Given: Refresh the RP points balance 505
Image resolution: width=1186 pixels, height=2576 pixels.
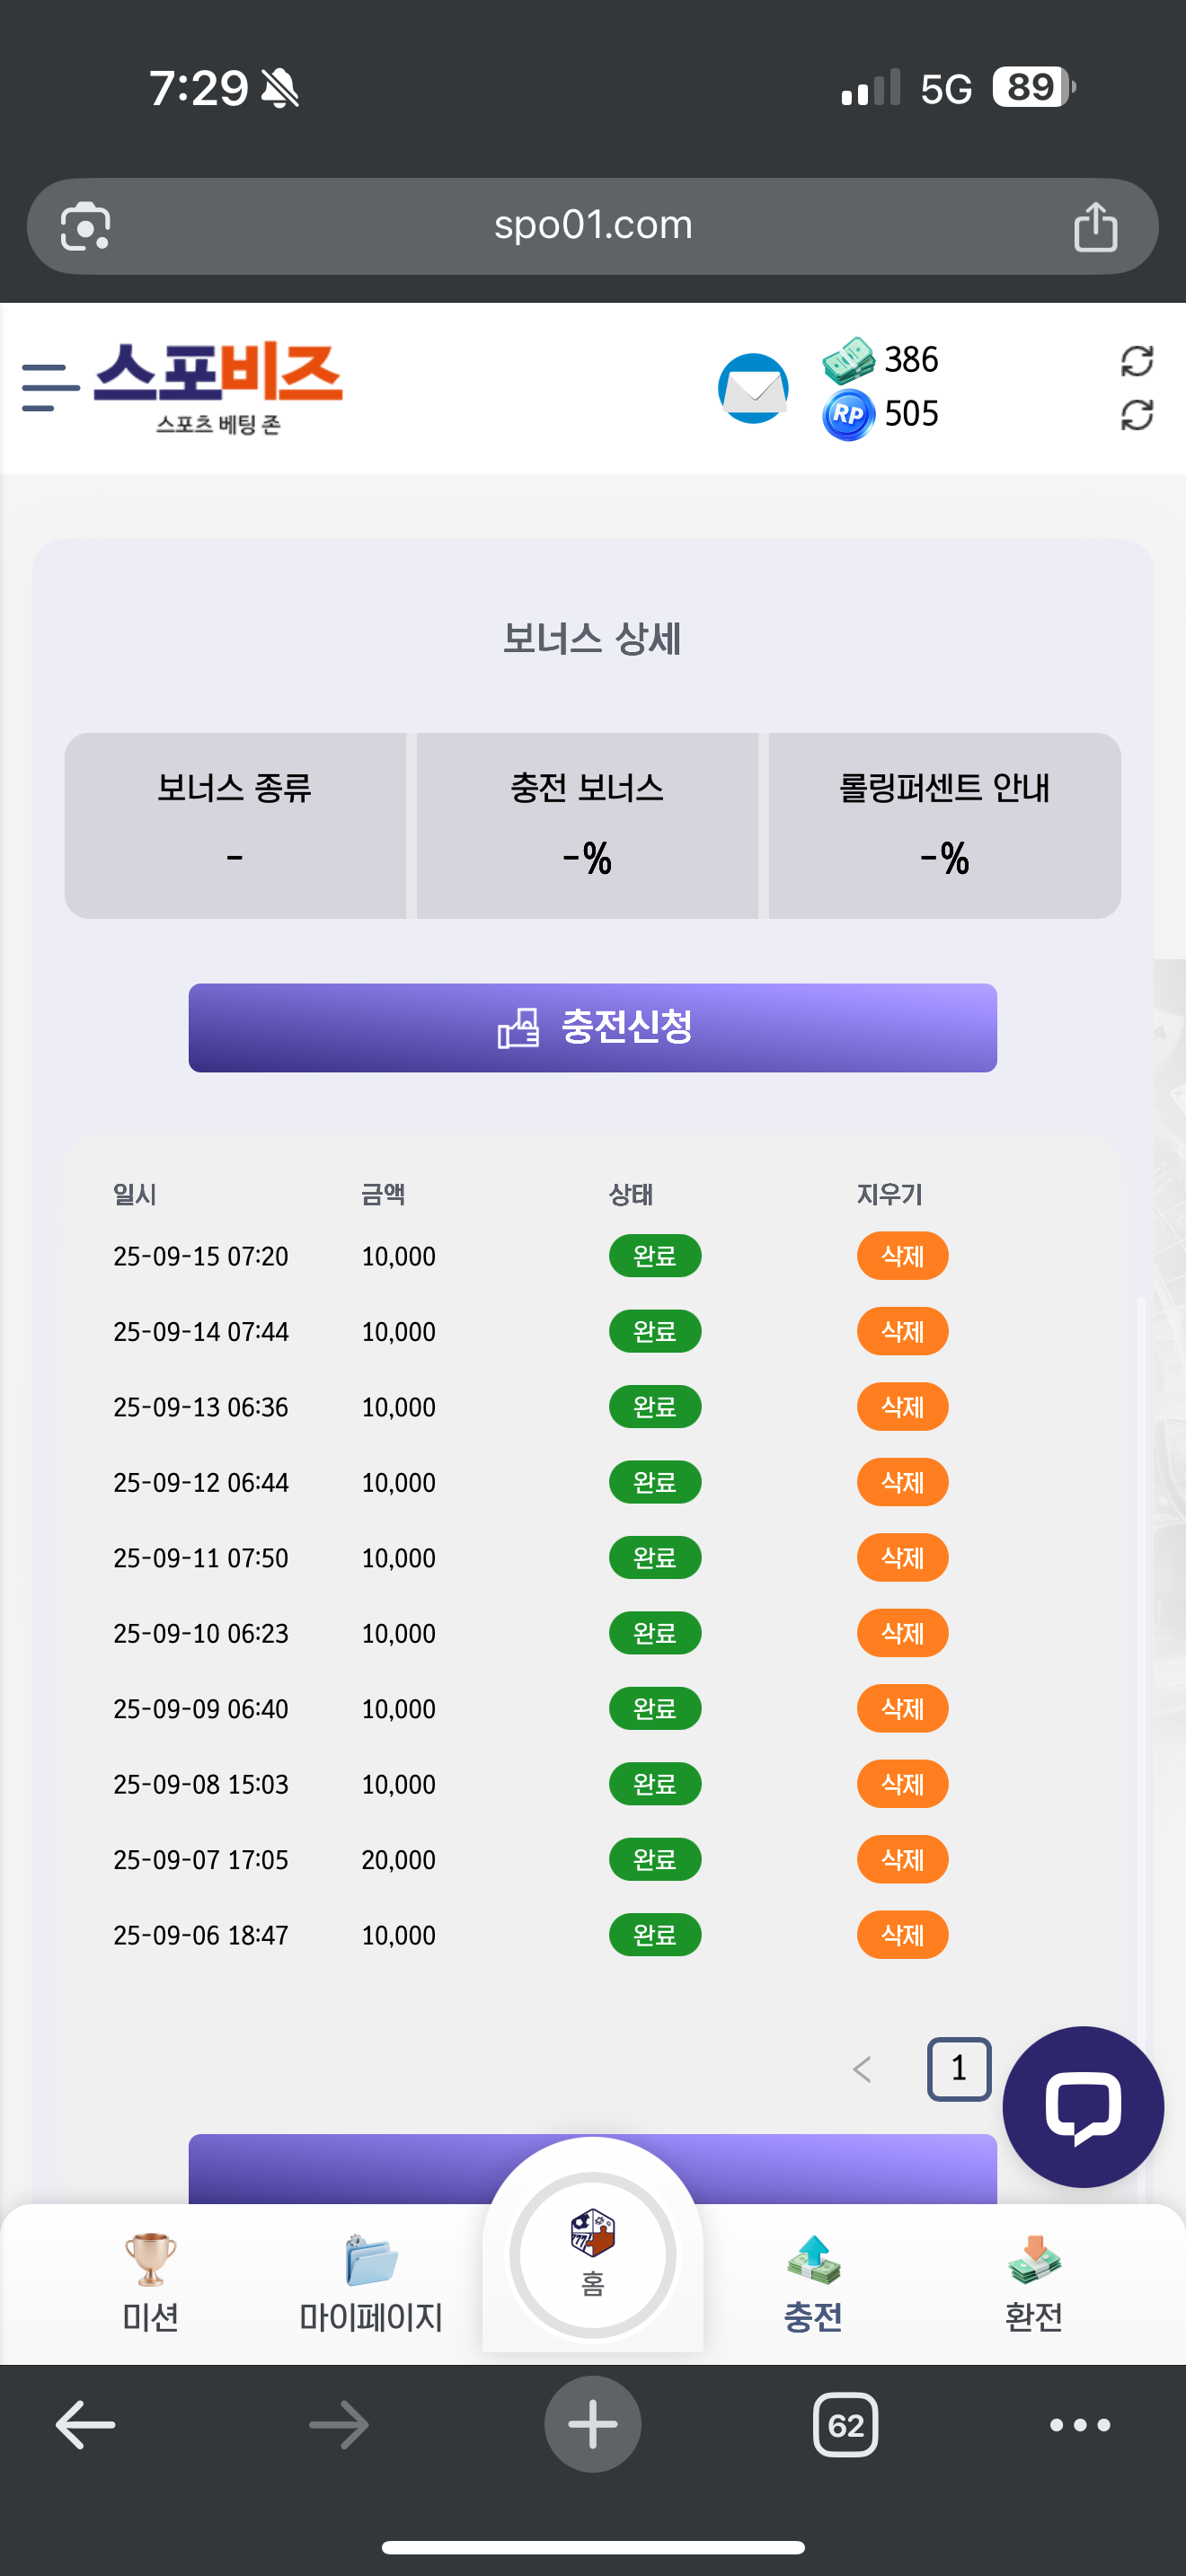Looking at the screenshot, I should 1137,415.
